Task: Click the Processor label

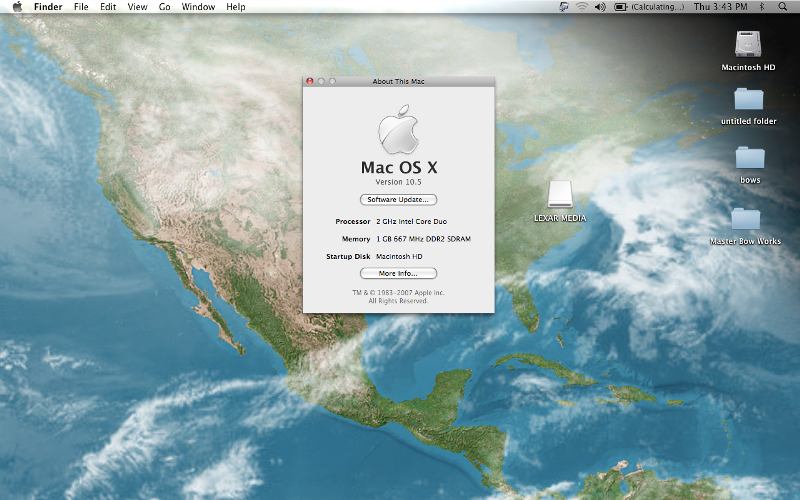Action: pos(353,221)
